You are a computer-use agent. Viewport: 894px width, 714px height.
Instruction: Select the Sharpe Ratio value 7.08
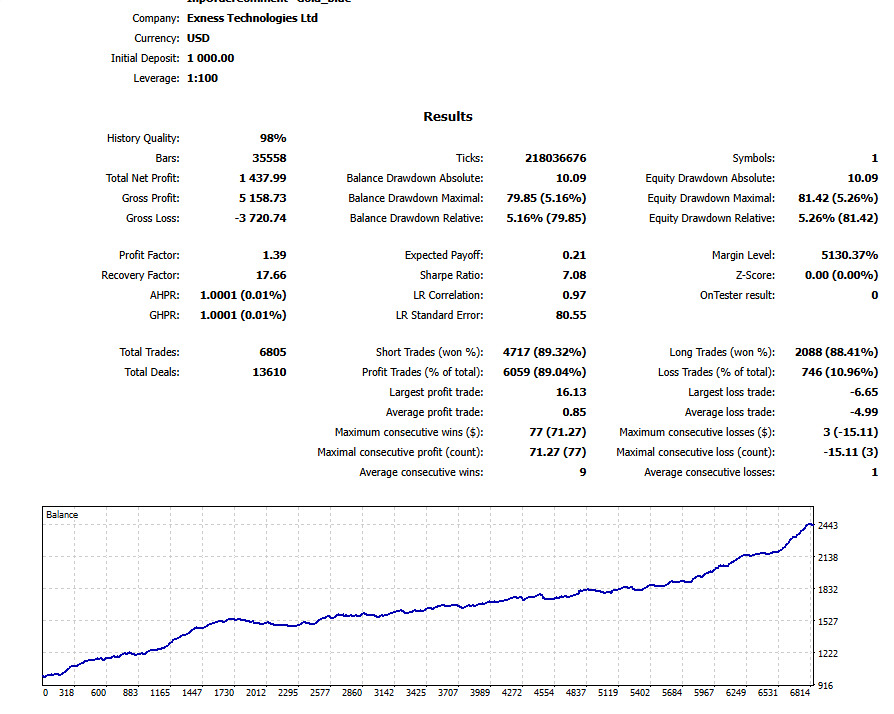click(574, 275)
